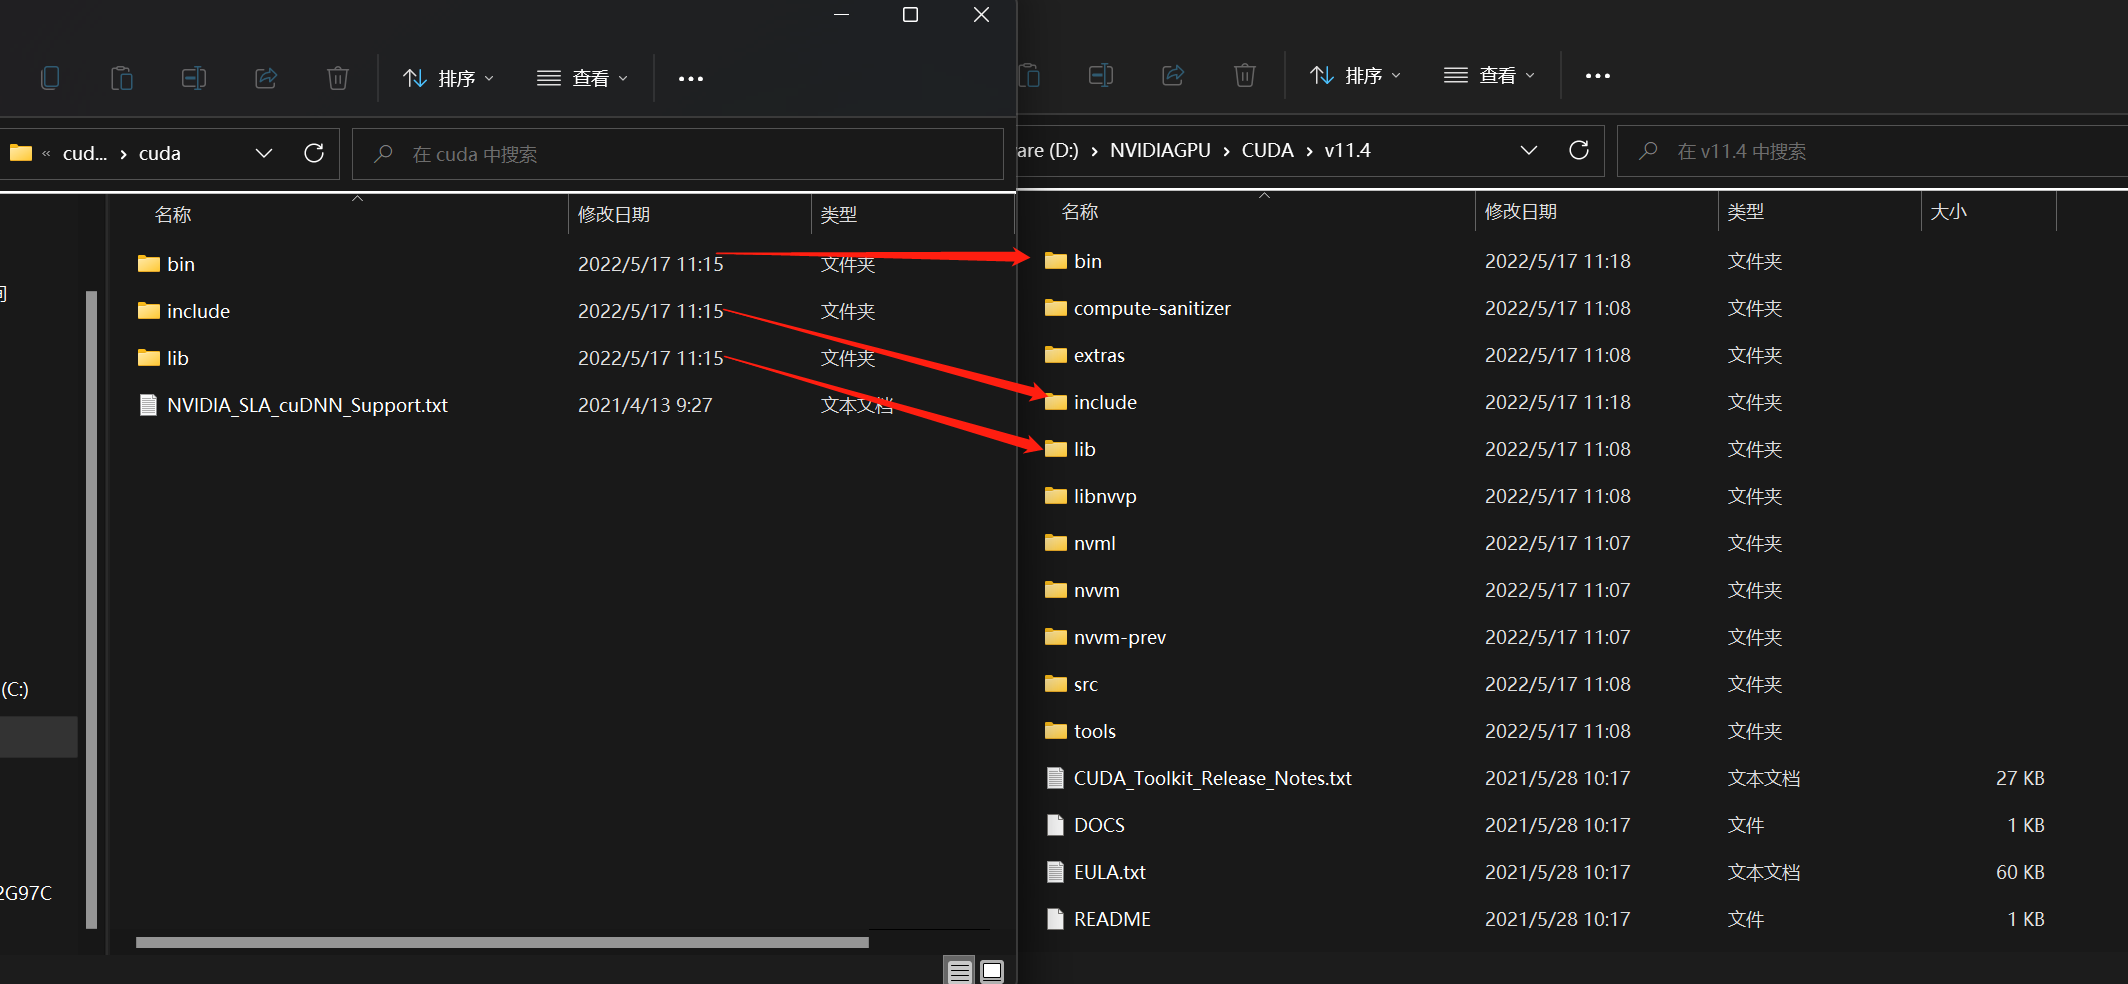Select NVIDIA_SLA_cuDNN_Support.txt file
Screen dimensions: 2128x984
[x=307, y=405]
